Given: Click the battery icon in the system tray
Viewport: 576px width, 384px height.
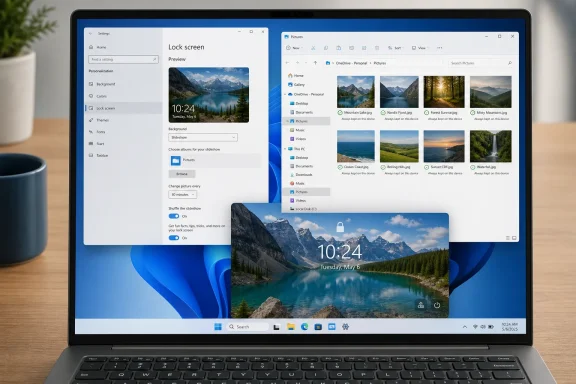Looking at the screenshot, I should 491,327.
